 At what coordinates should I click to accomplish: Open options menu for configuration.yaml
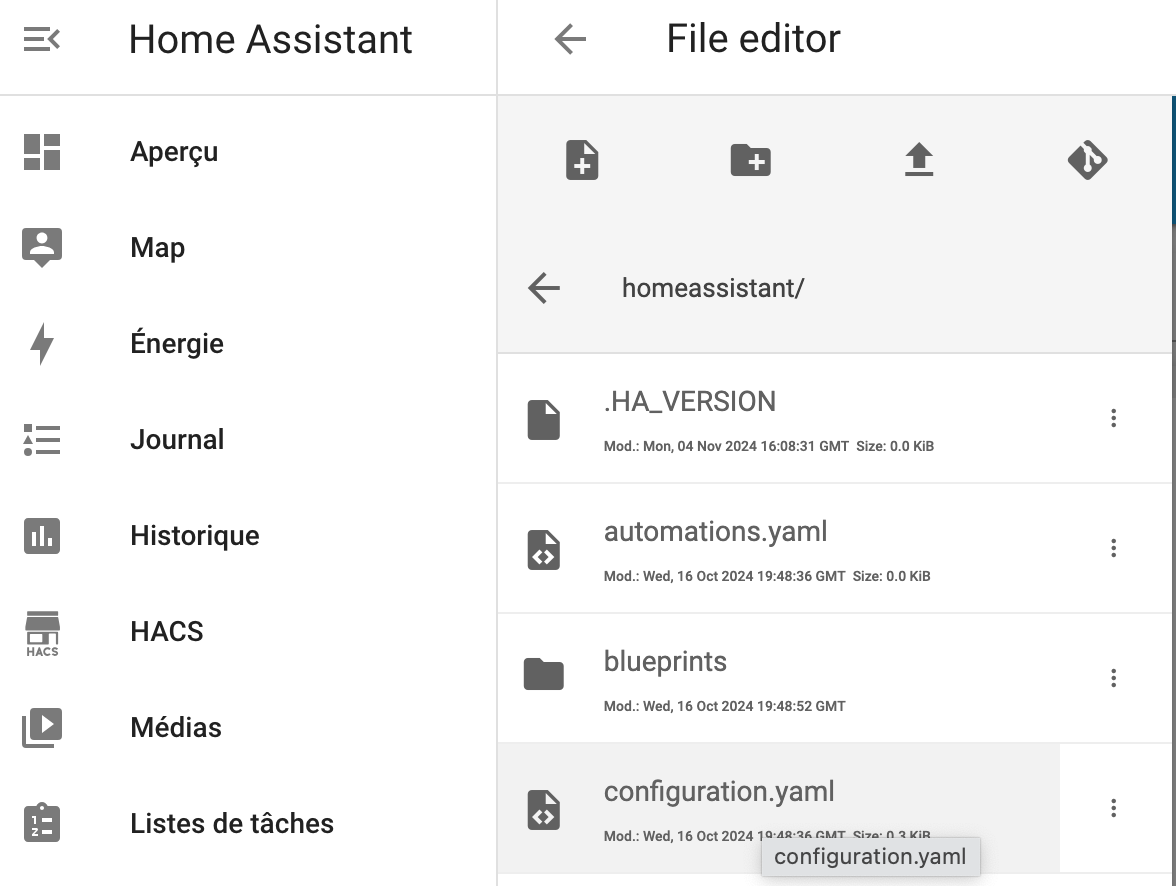pyautogui.click(x=1114, y=808)
